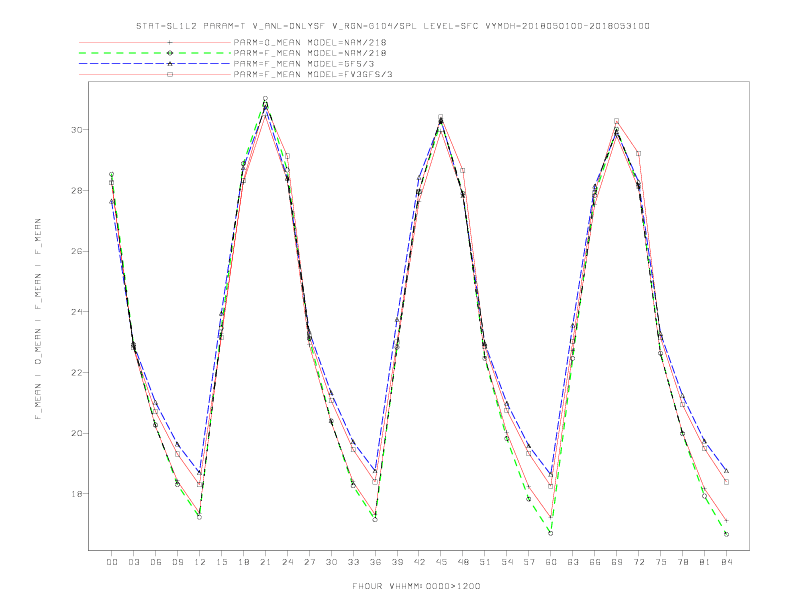Click the O_MEAN plus data point at hour 84
Viewport: 792px width, 612px height.
pos(726,521)
